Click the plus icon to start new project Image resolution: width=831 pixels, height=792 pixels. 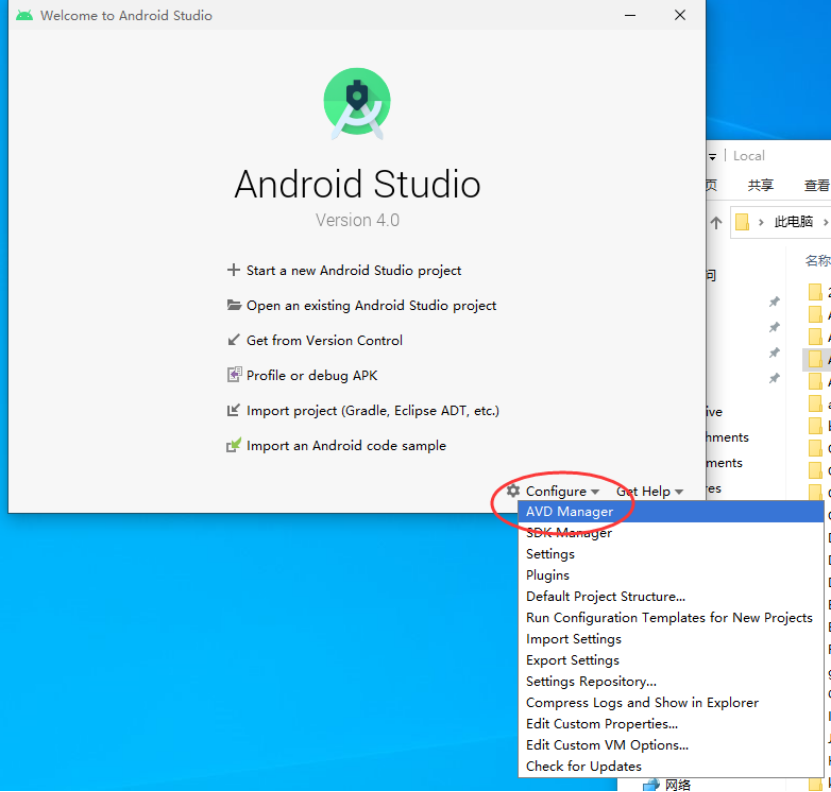tap(234, 270)
